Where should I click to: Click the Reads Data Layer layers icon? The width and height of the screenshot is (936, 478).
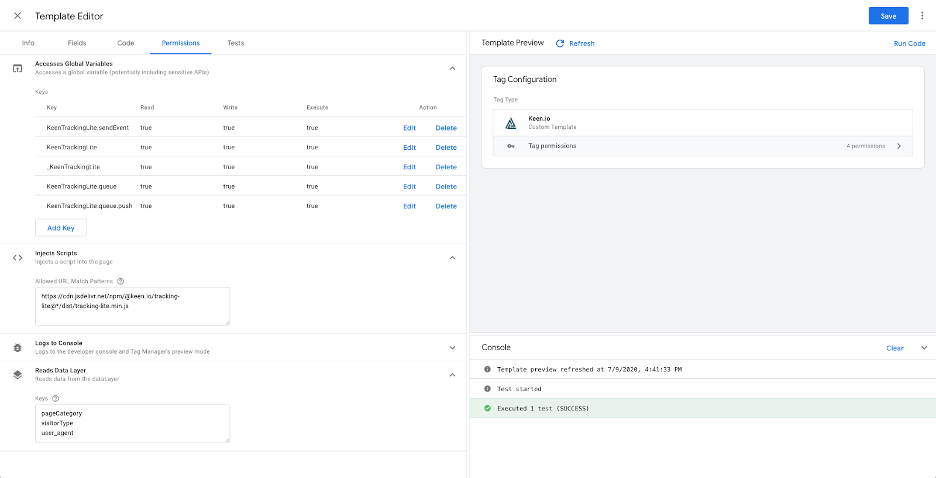(x=17, y=375)
